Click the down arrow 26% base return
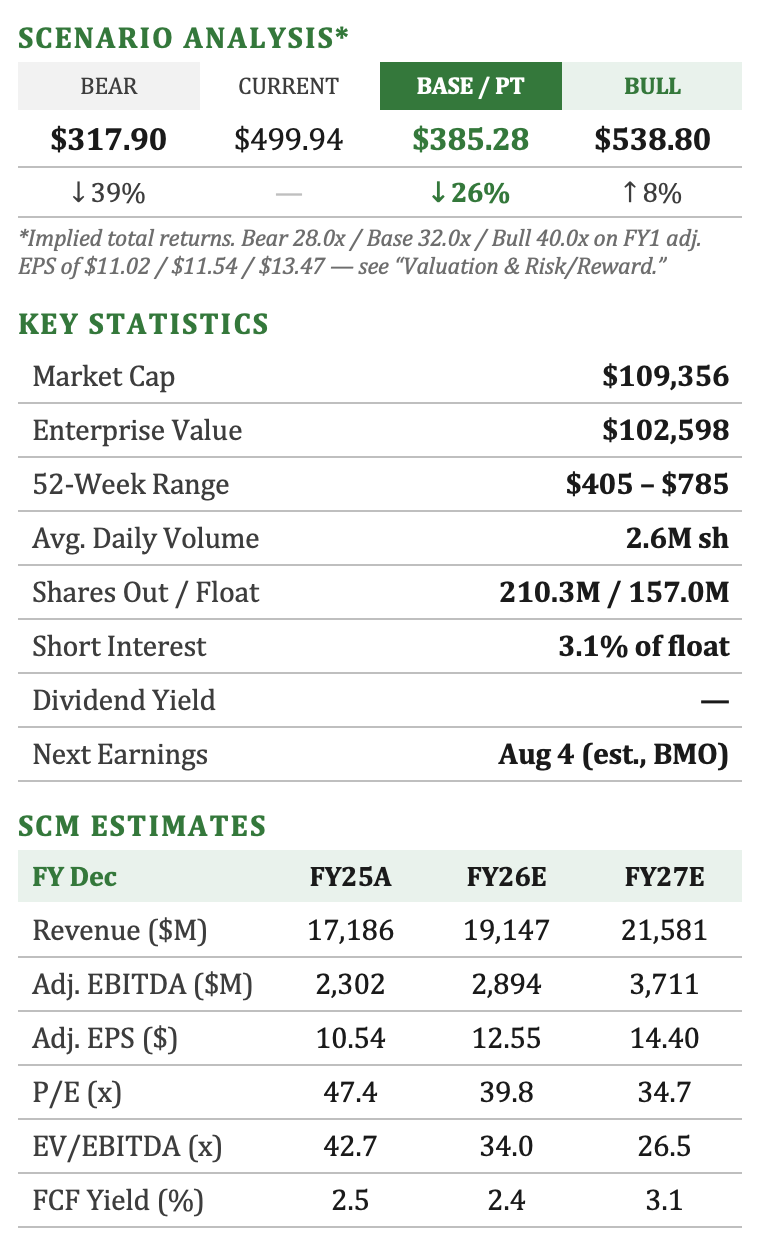Screen dimensions: 760x1240 tap(470, 193)
